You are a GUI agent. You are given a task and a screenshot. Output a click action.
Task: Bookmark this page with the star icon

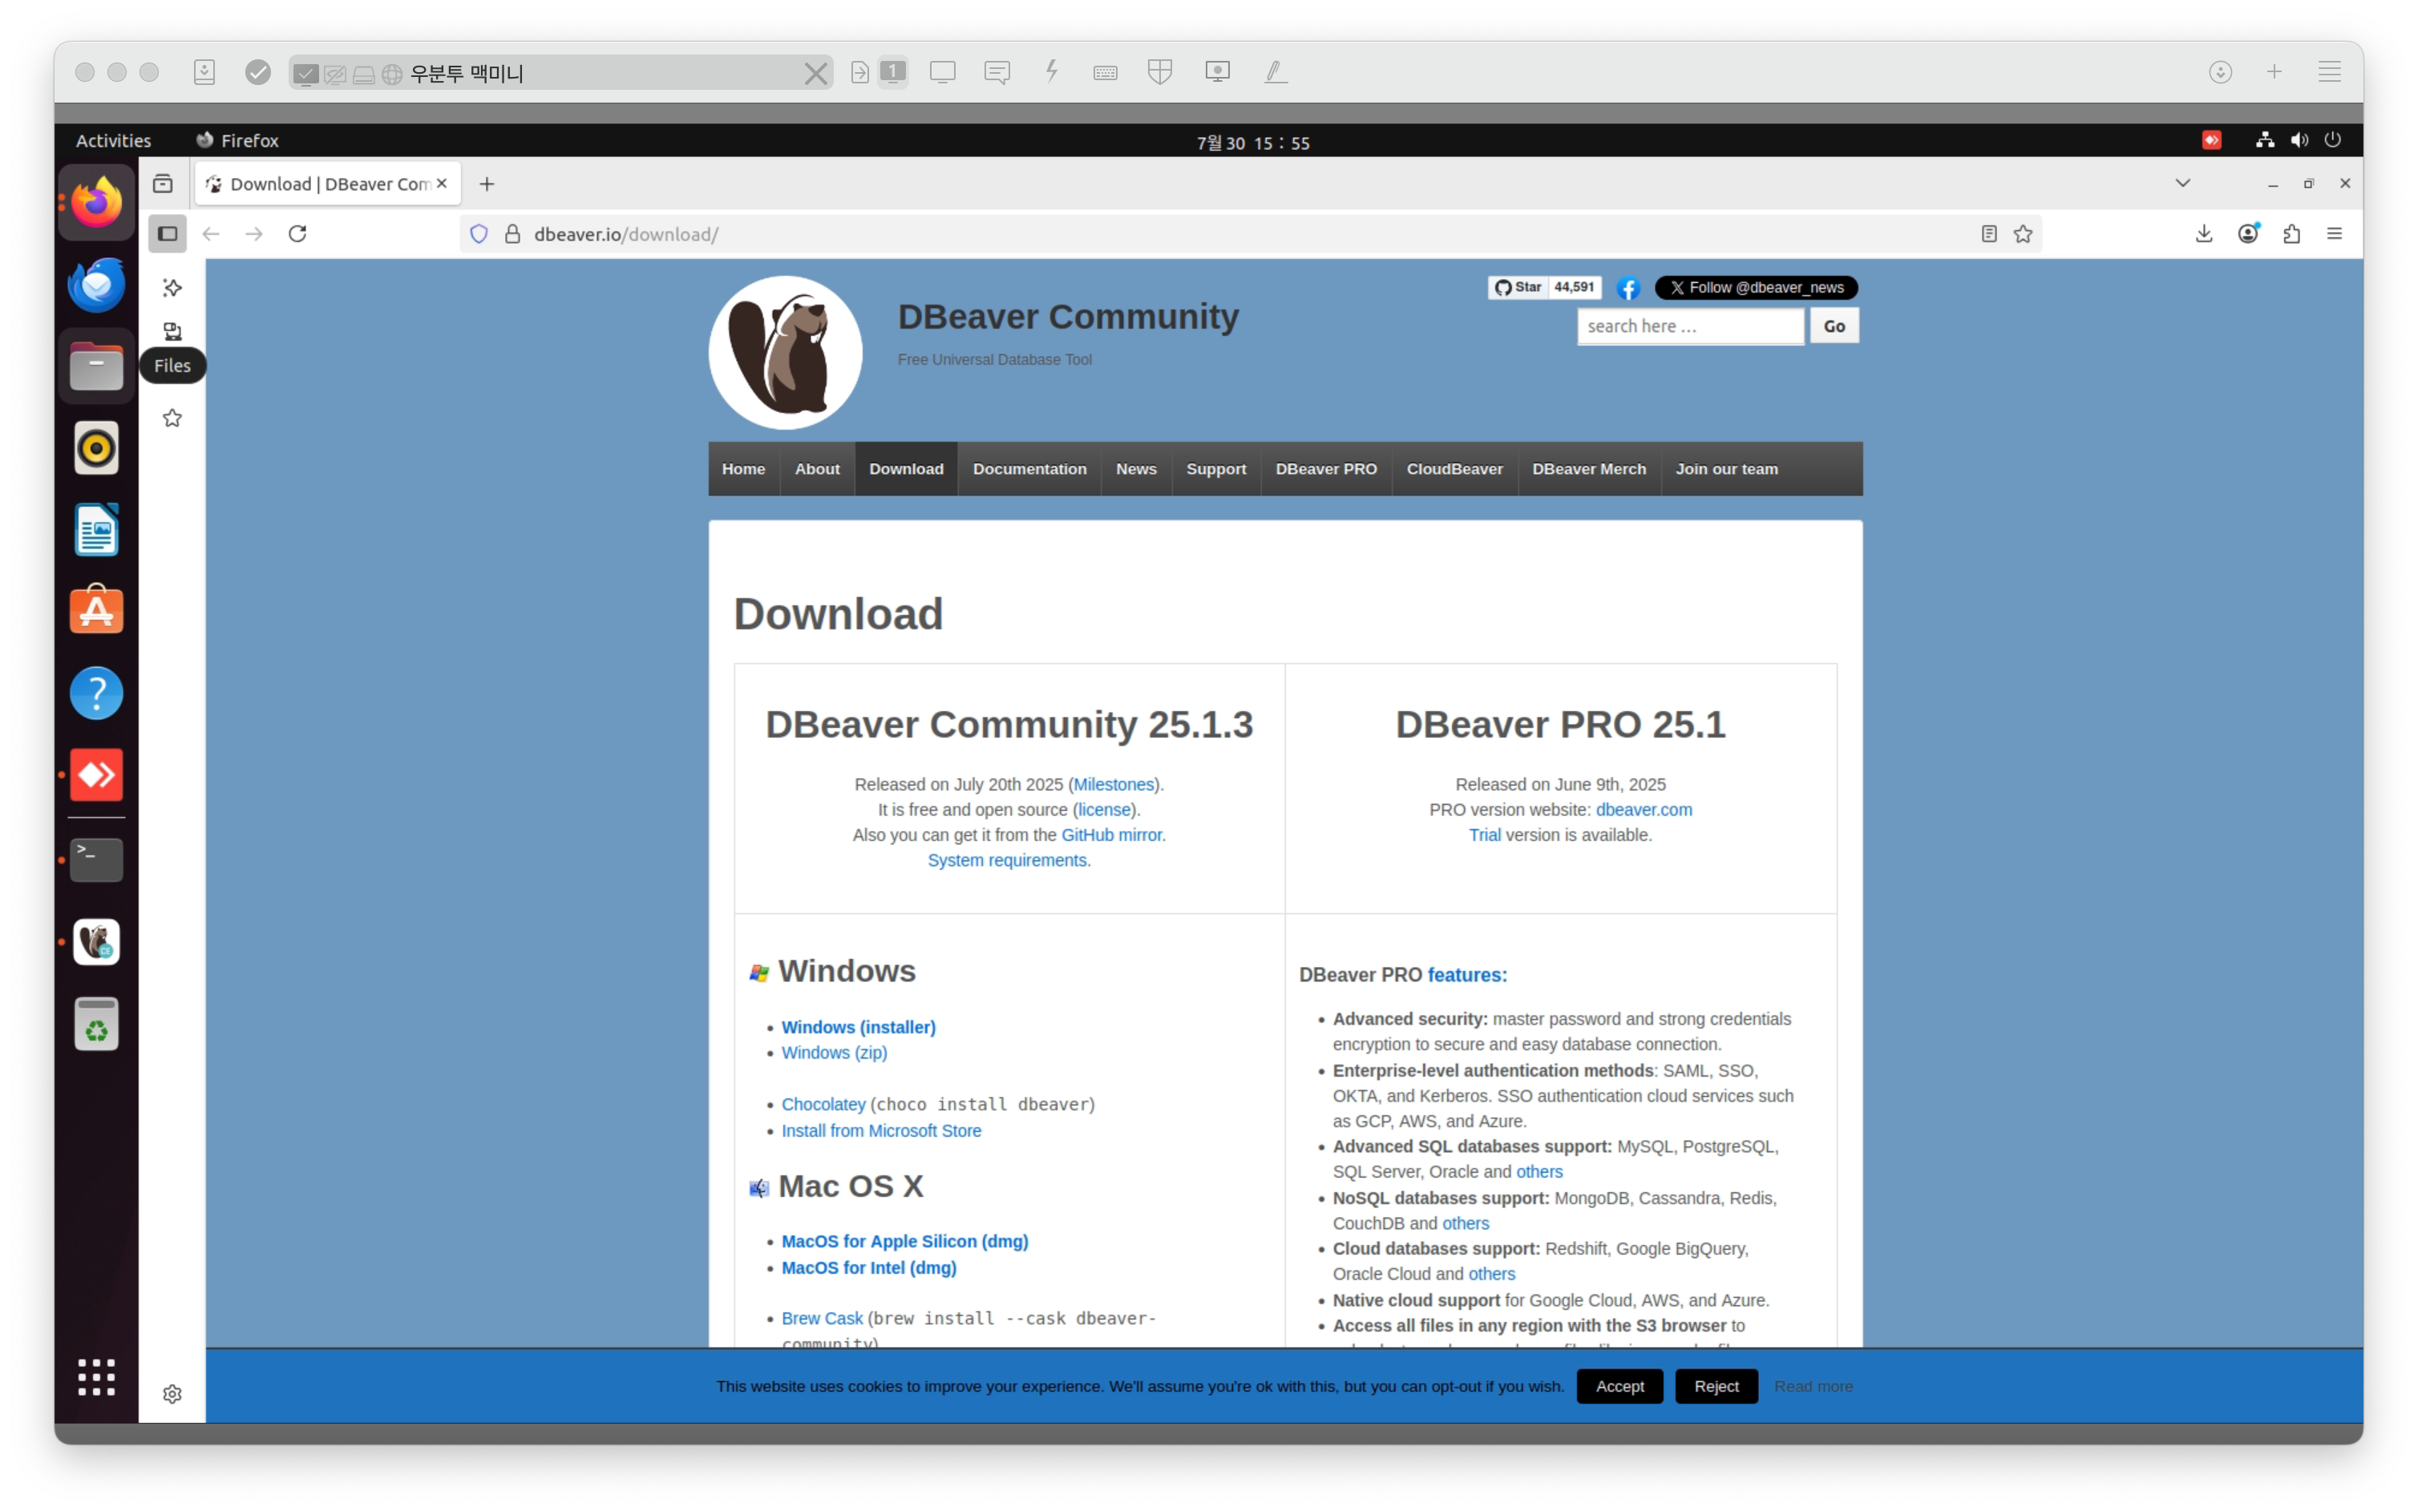click(x=2023, y=234)
